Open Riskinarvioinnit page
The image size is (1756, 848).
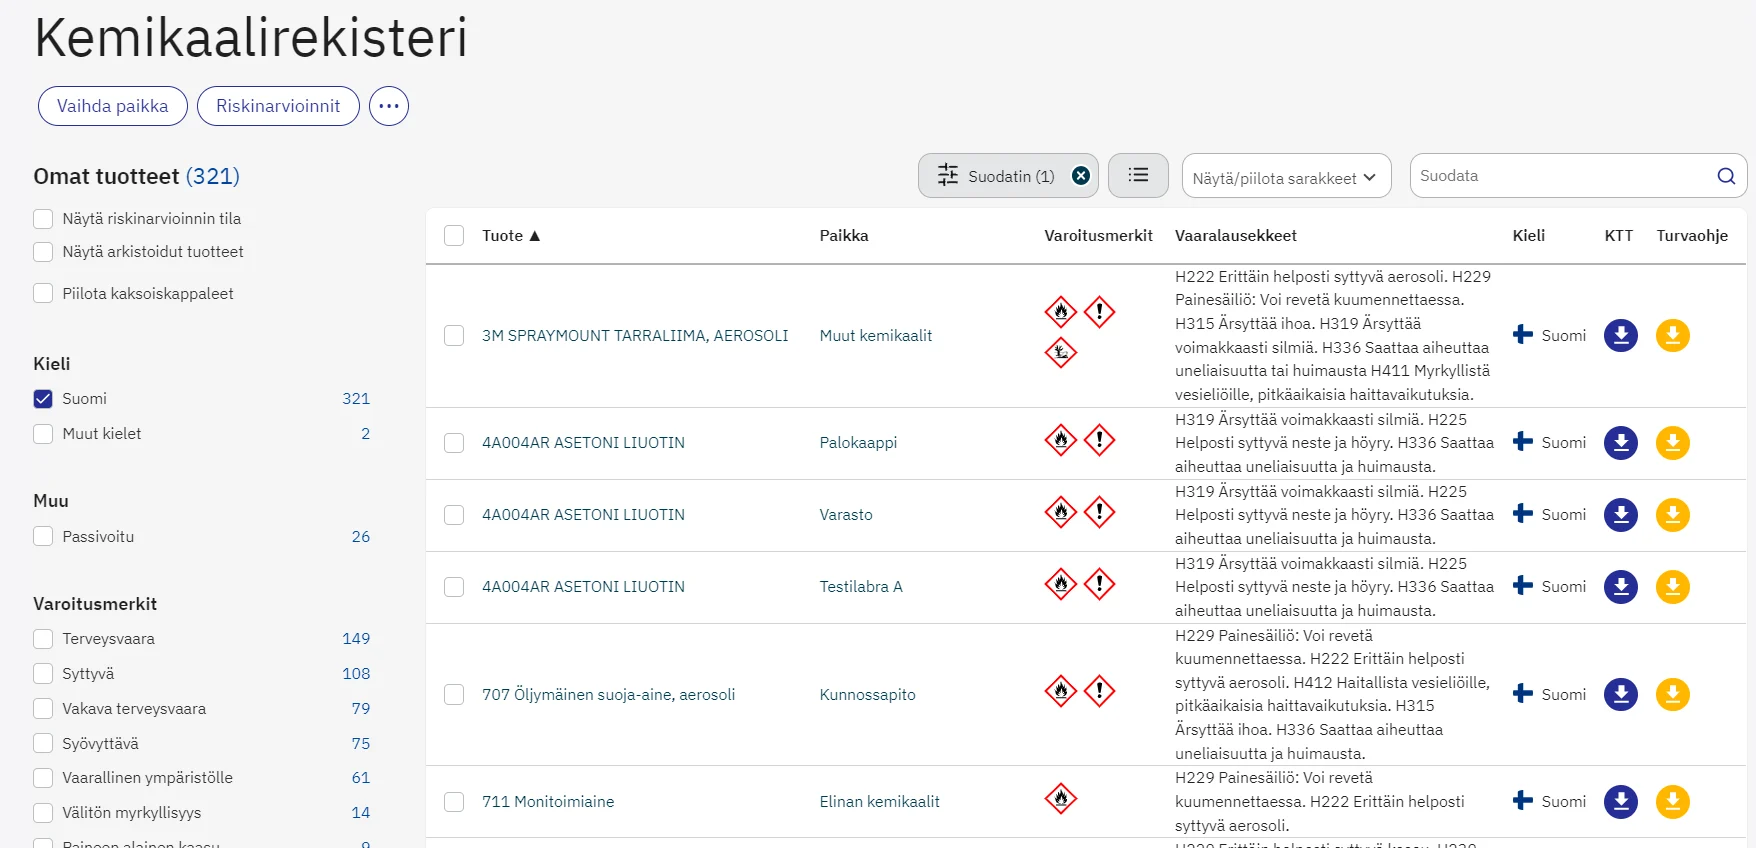pyautogui.click(x=278, y=106)
